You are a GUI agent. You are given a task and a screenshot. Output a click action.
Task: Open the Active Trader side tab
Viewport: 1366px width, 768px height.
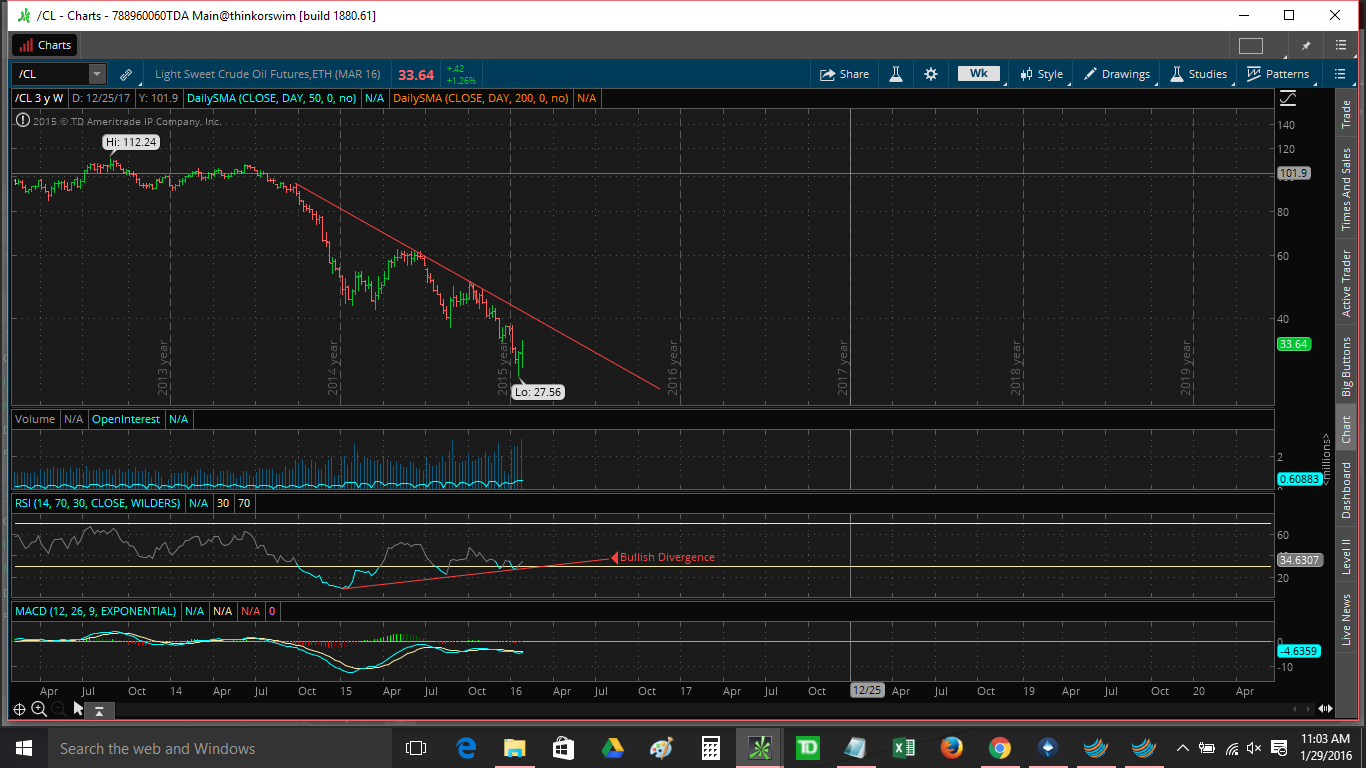click(1346, 284)
